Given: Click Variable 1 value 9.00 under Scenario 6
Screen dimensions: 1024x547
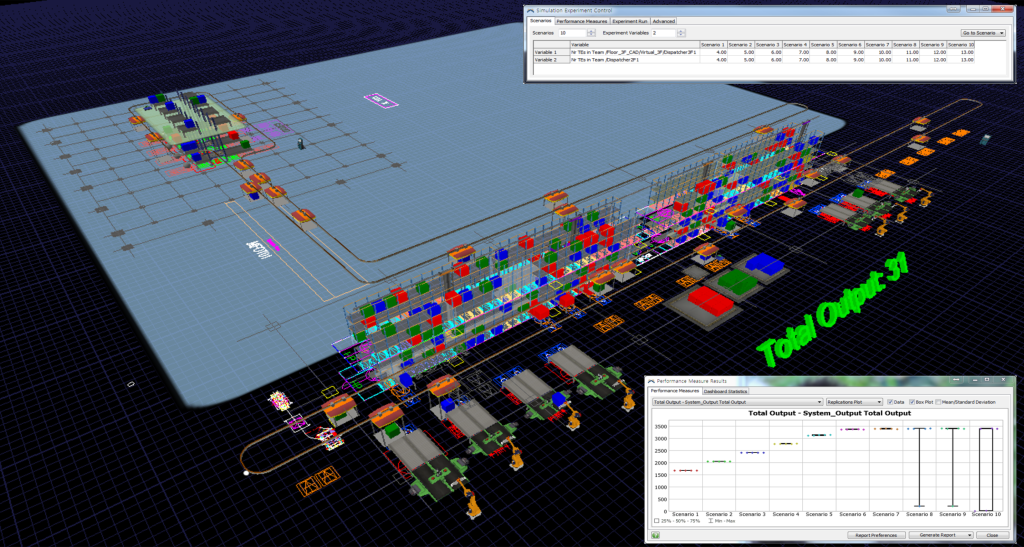Looking at the screenshot, I should tap(850, 52).
